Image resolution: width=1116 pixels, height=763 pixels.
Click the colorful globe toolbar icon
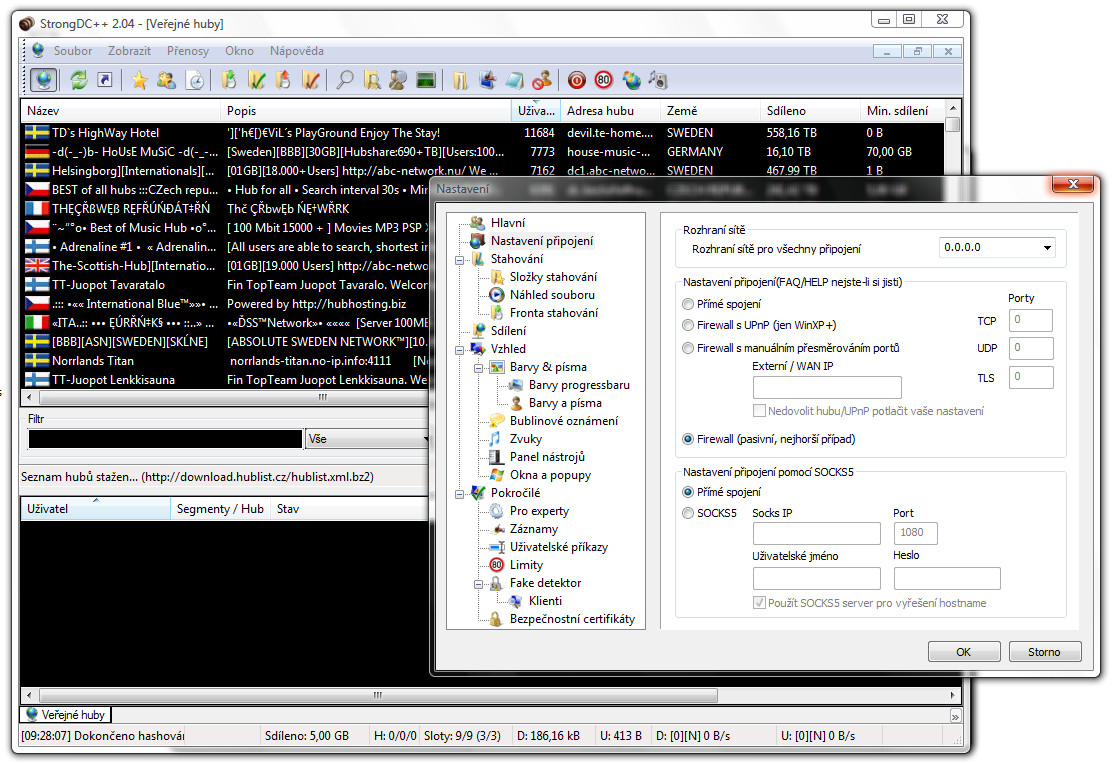coord(631,80)
